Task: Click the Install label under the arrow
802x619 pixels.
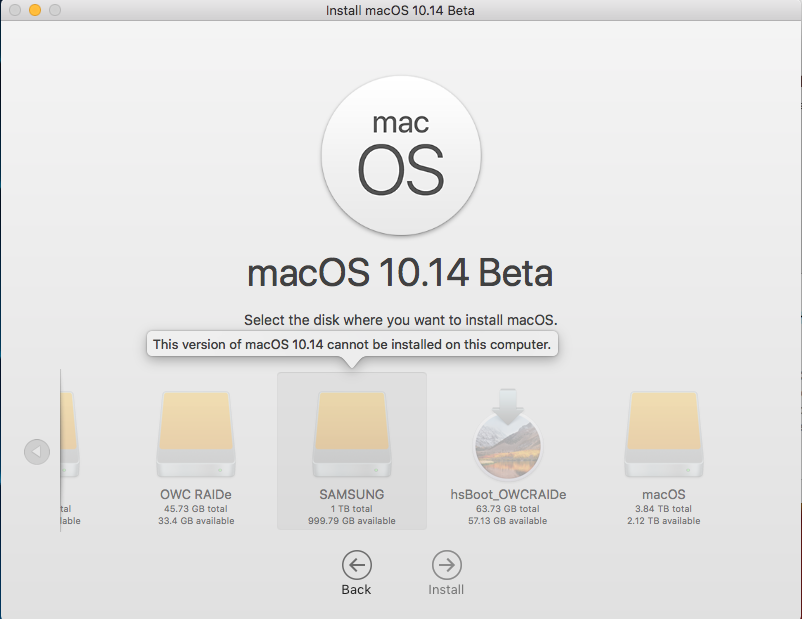Action: pyautogui.click(x=447, y=589)
